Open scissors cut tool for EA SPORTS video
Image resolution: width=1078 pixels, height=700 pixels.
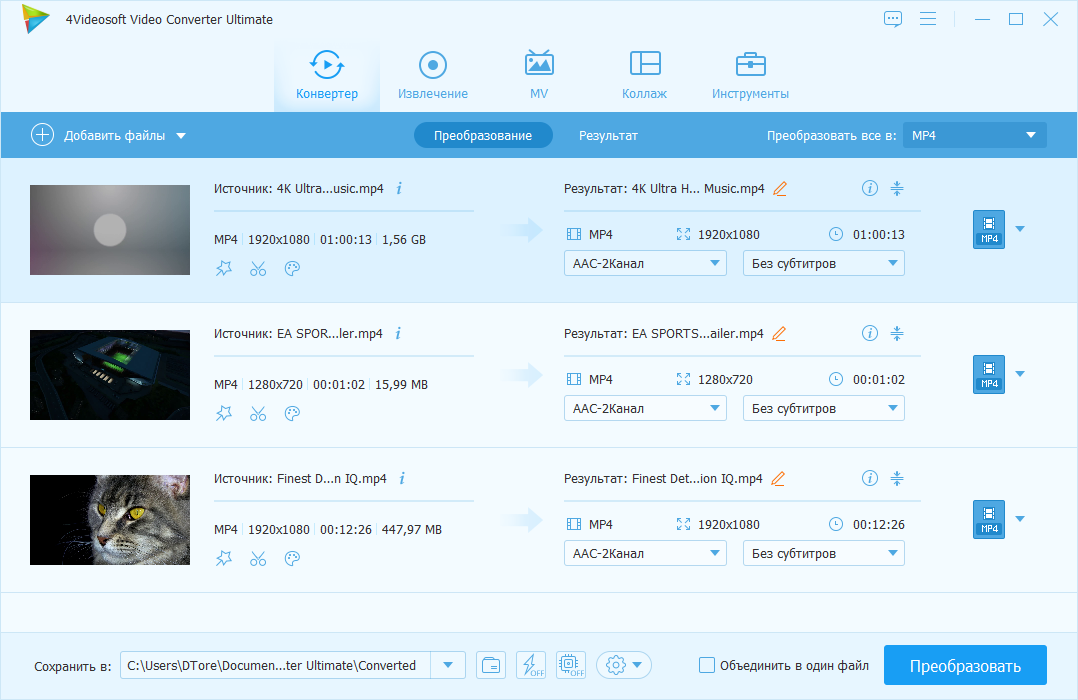coord(258,414)
